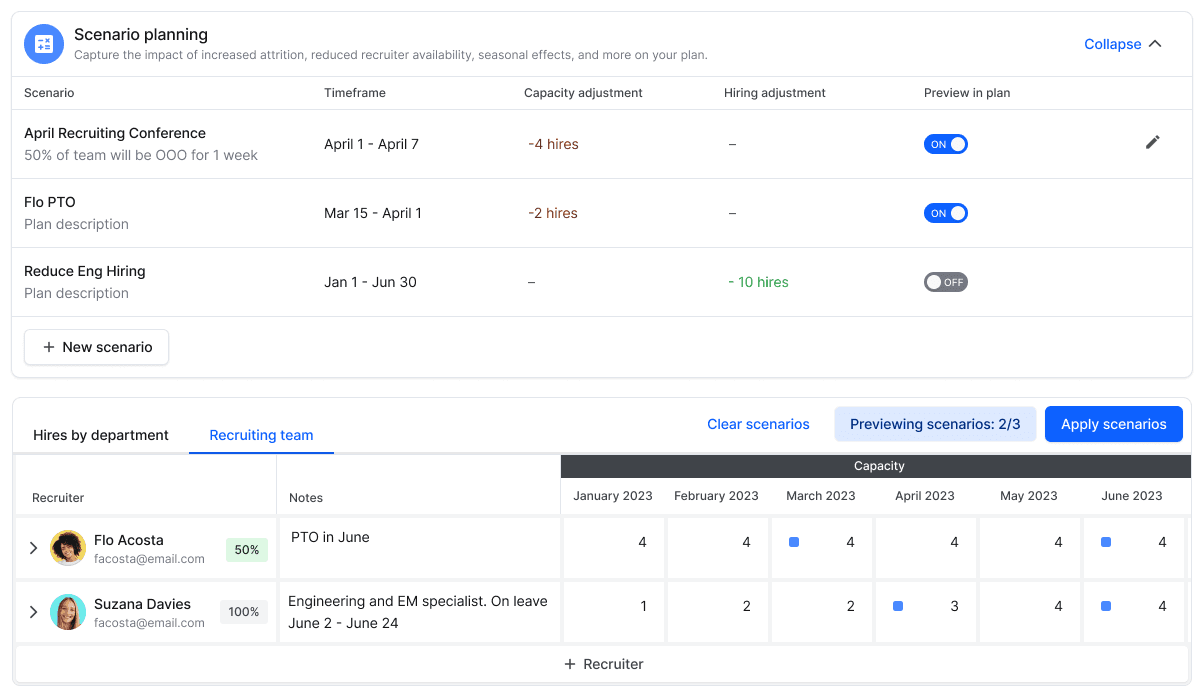Click the Clear scenarios link

point(758,423)
